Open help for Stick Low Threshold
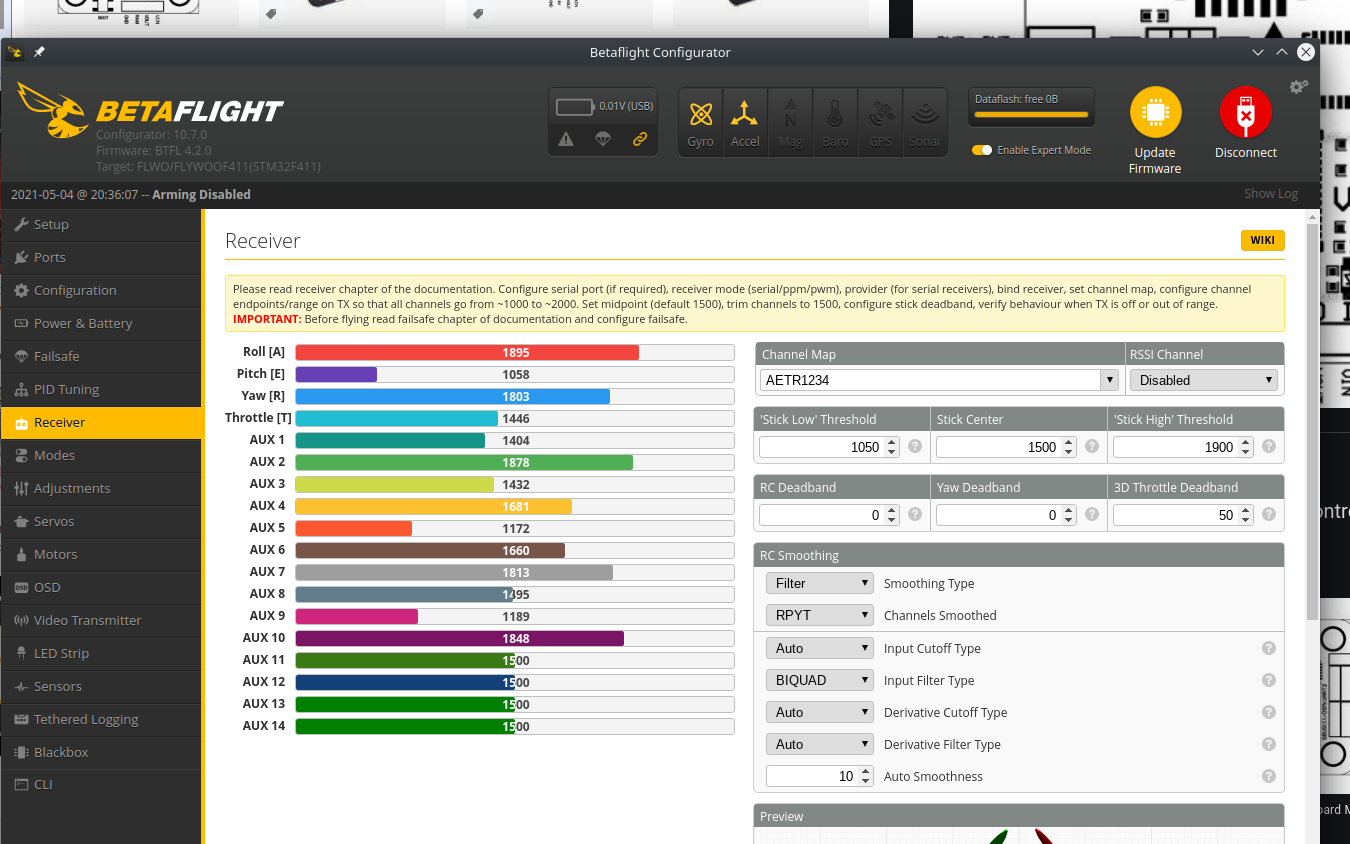 click(x=915, y=447)
